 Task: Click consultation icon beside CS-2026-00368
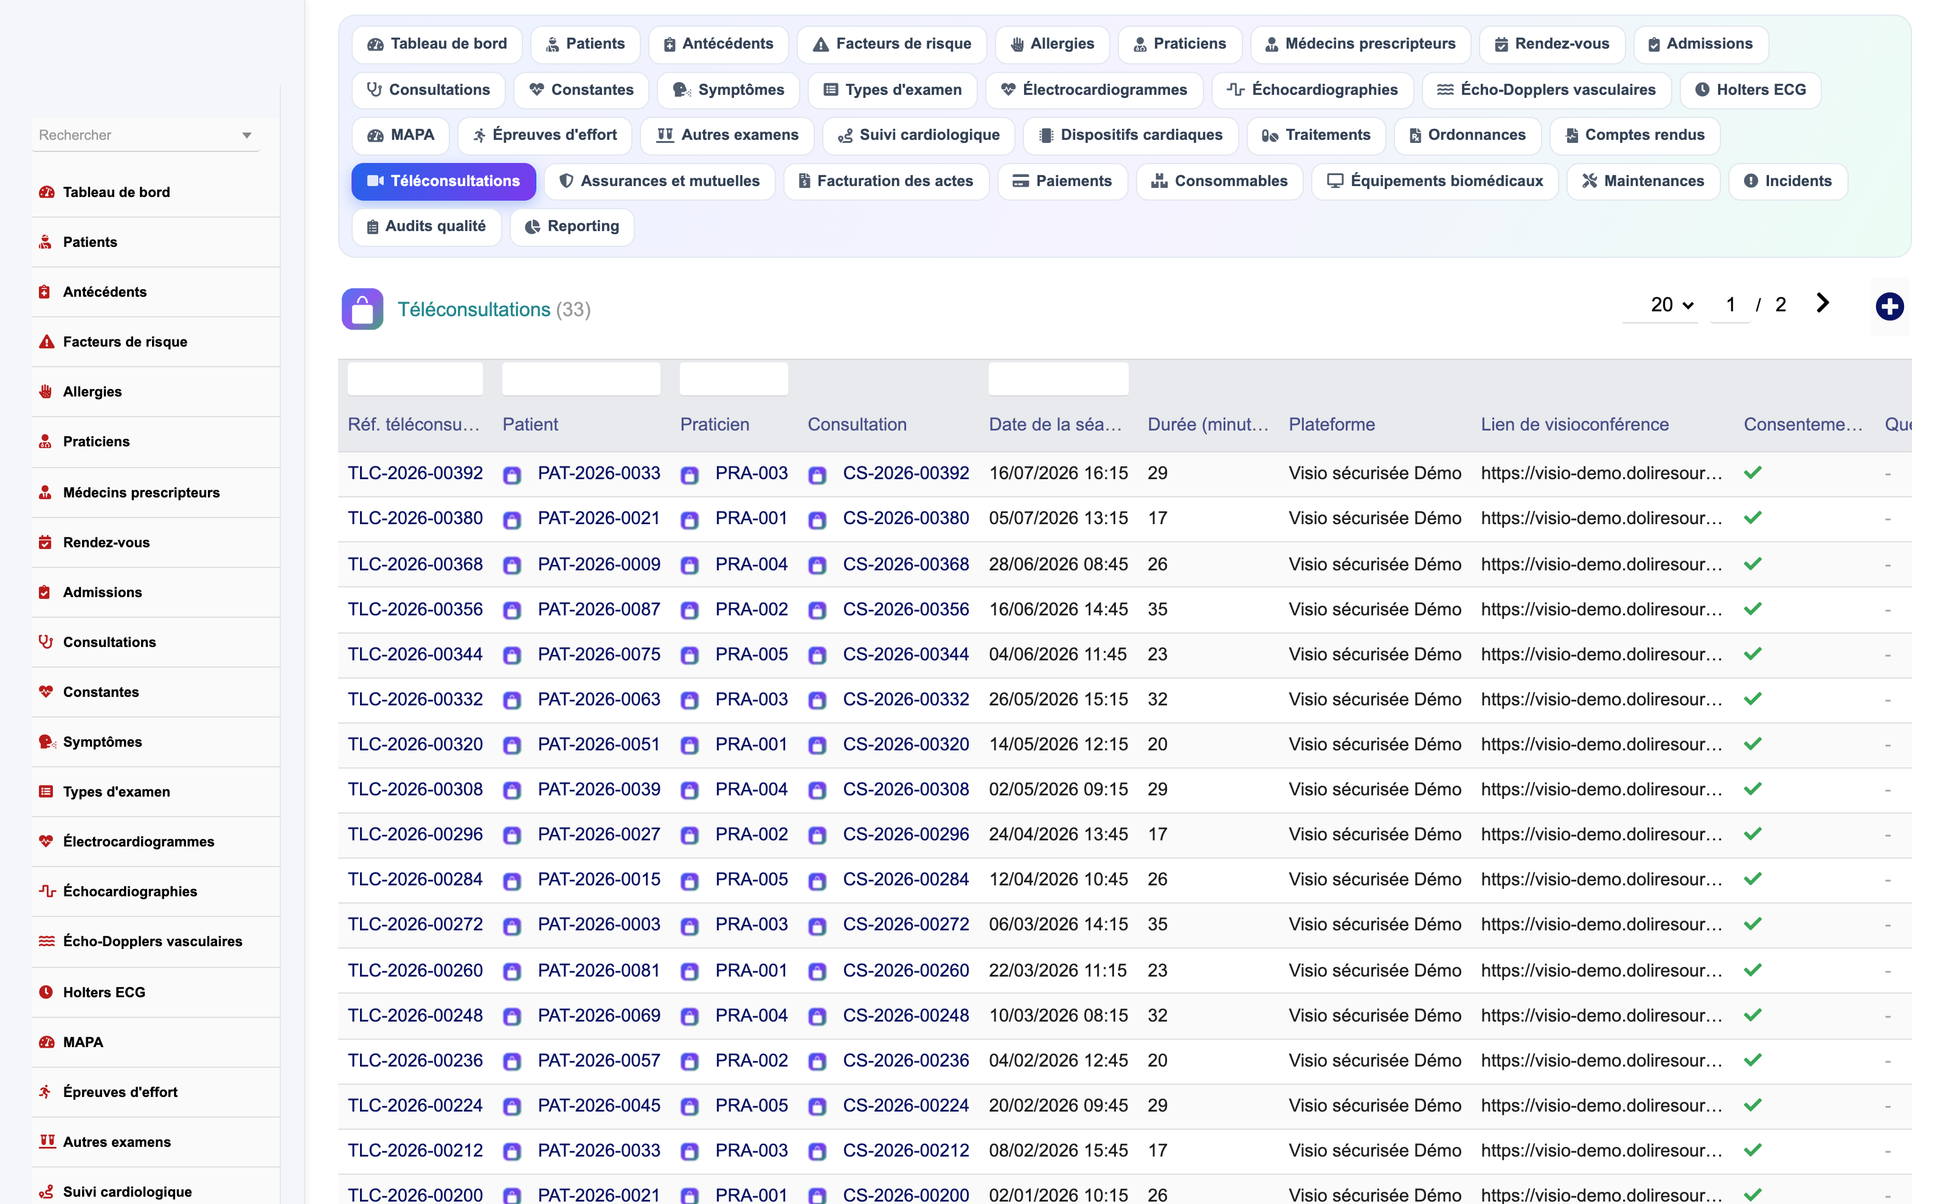click(x=817, y=566)
